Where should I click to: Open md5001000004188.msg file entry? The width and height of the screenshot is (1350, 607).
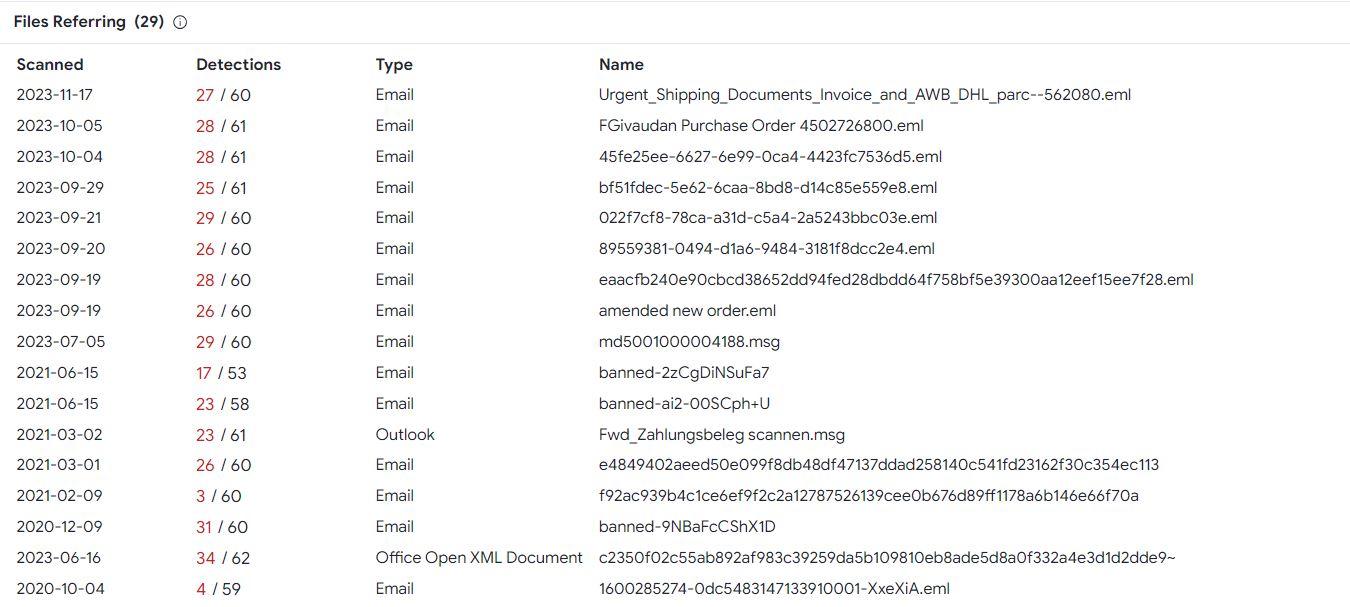pyautogui.click(x=689, y=342)
